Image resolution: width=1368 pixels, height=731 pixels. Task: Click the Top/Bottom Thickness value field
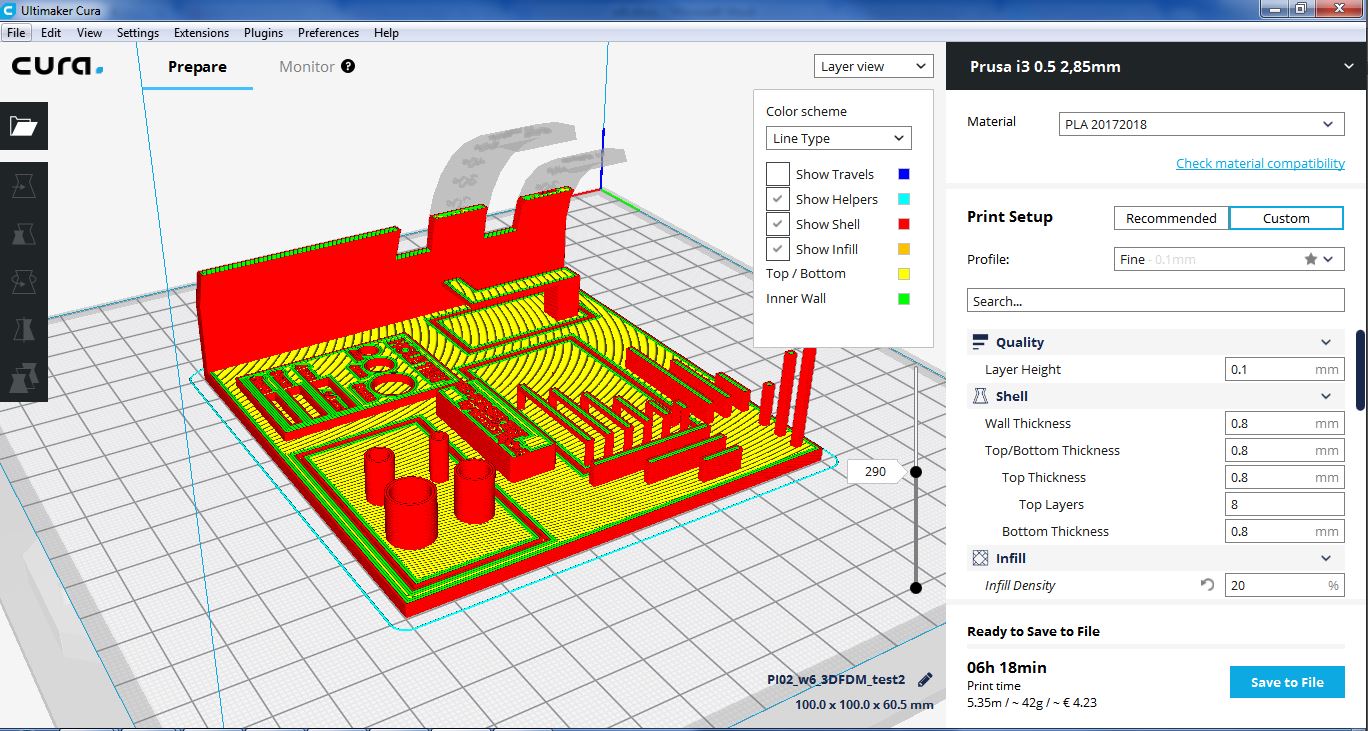point(1284,450)
